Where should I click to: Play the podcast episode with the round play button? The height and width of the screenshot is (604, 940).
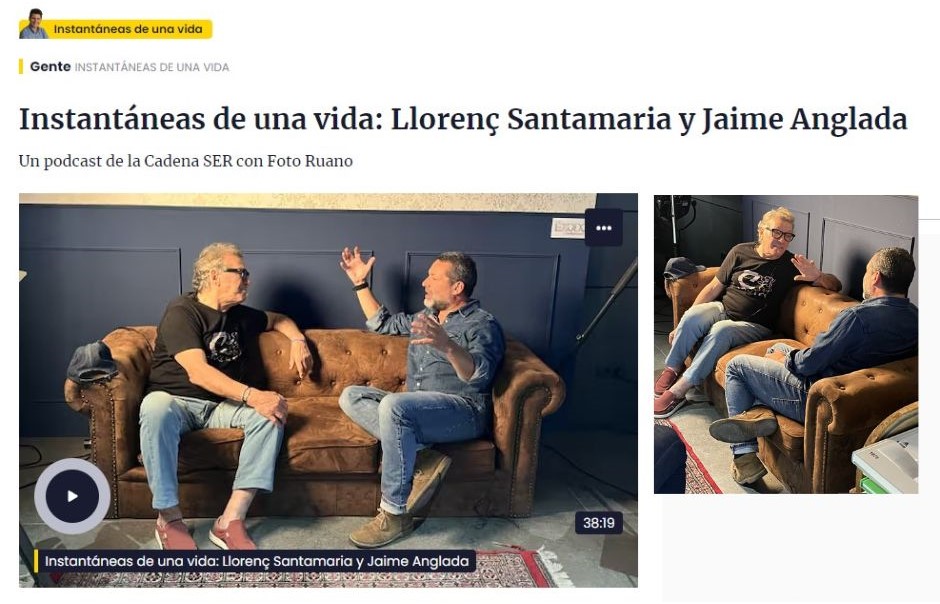(x=73, y=496)
